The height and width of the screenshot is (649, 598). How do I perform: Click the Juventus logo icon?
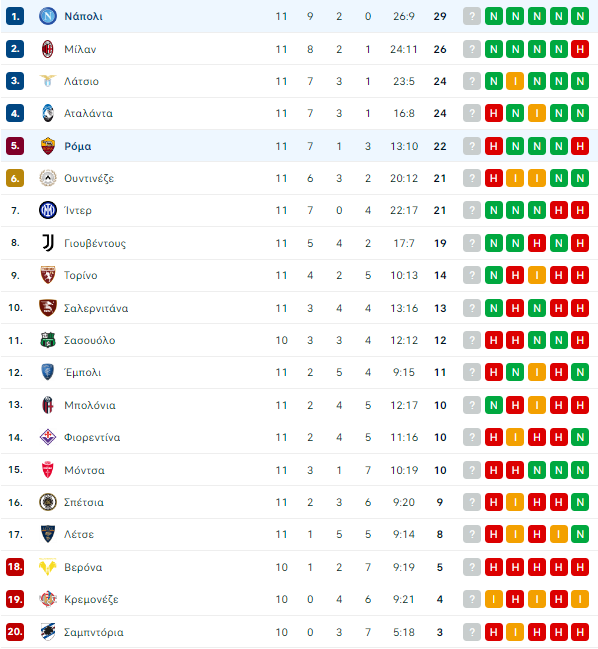pos(48,243)
